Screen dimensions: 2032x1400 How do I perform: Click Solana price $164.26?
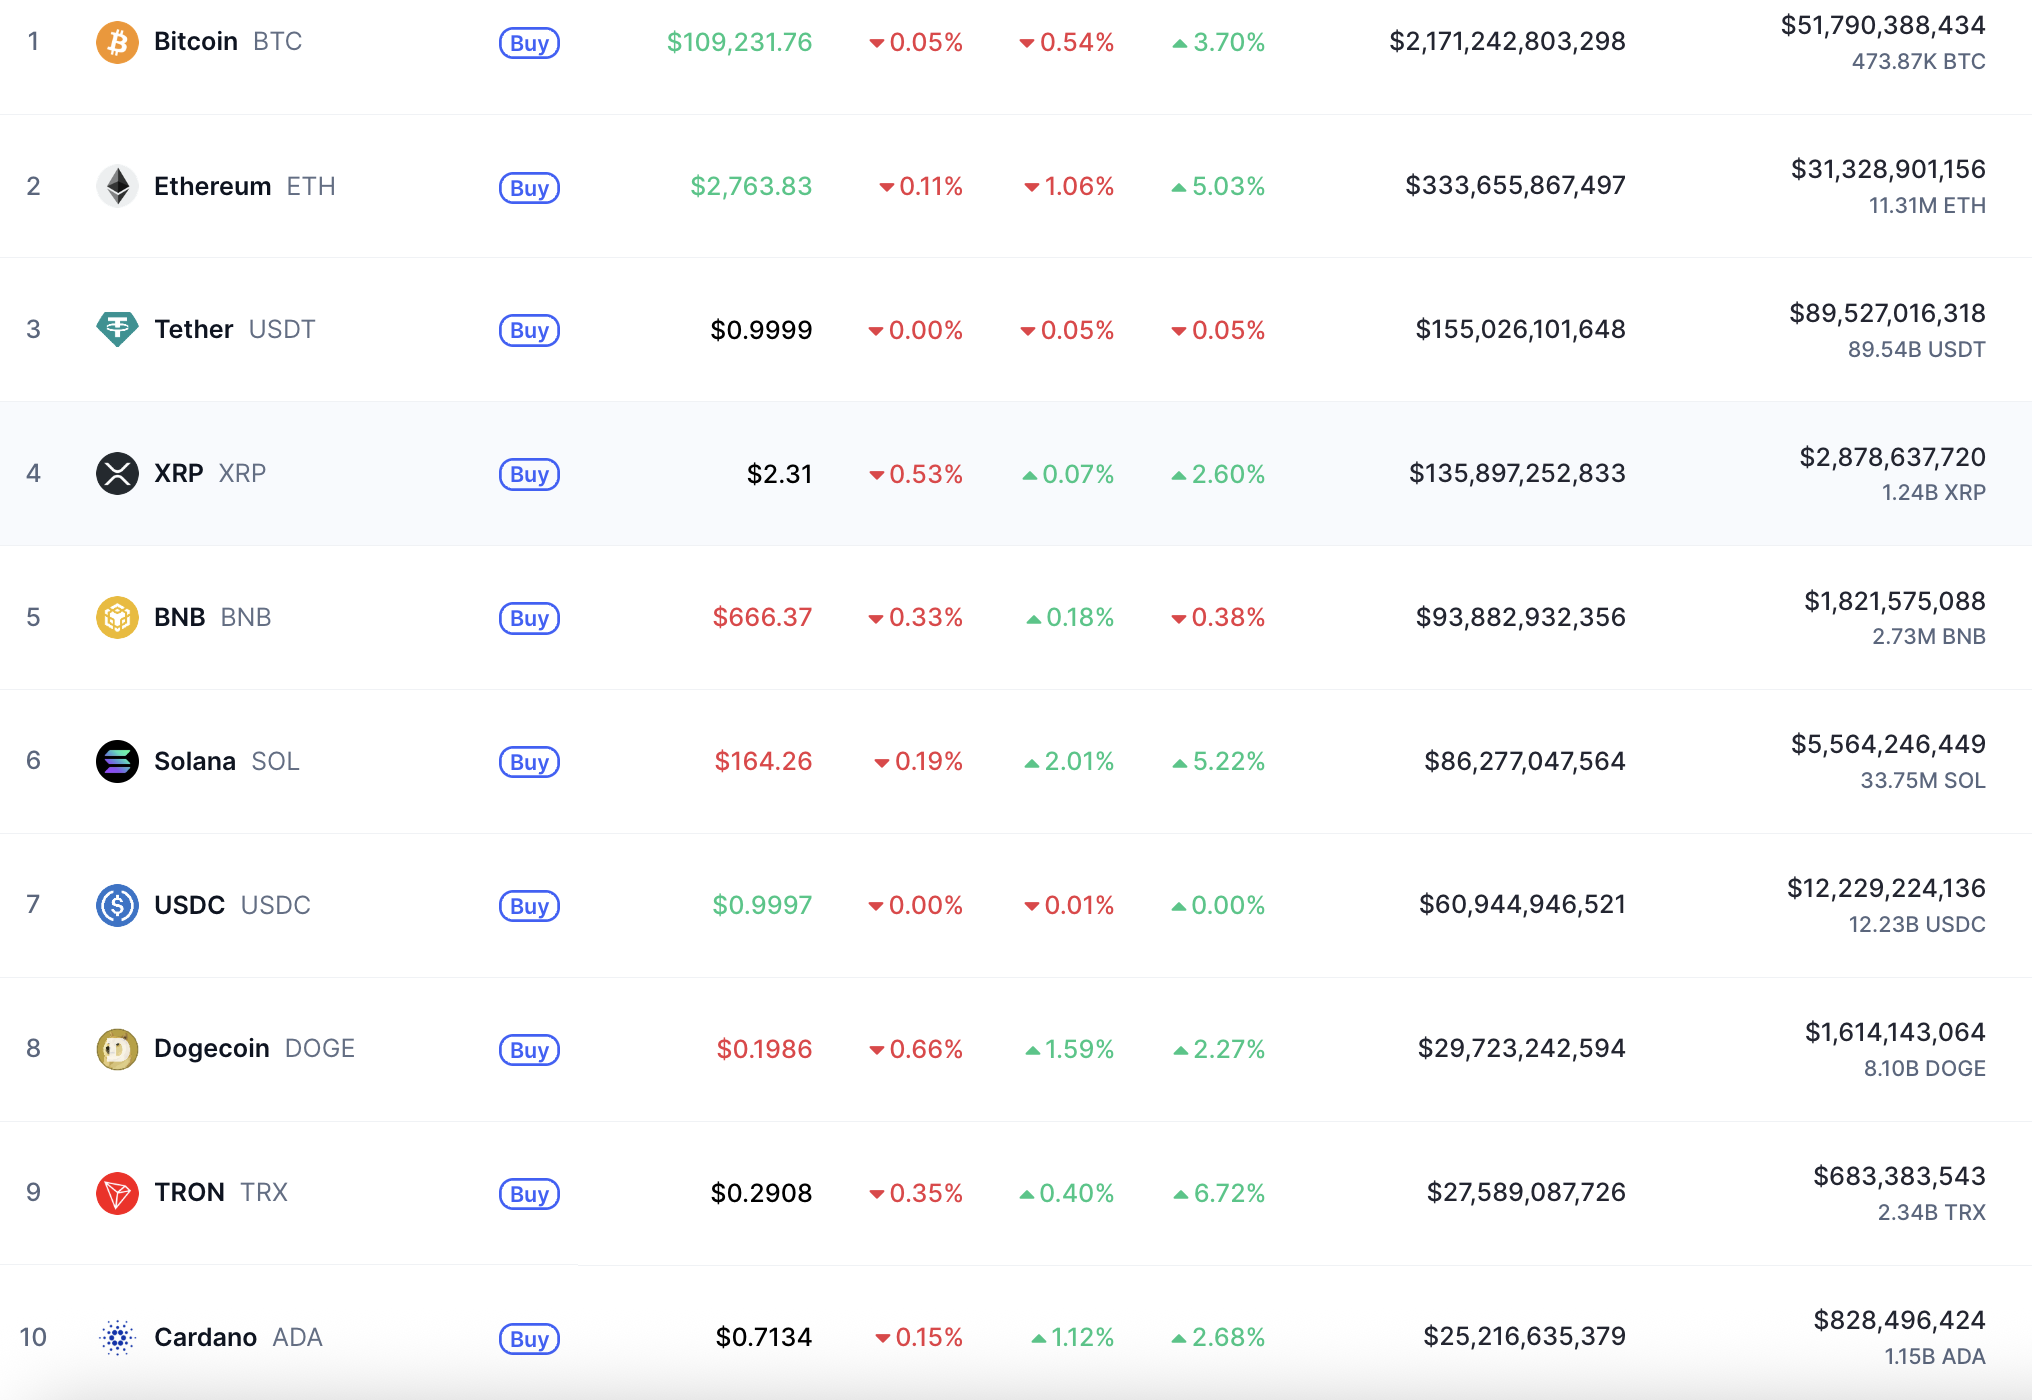coord(763,761)
